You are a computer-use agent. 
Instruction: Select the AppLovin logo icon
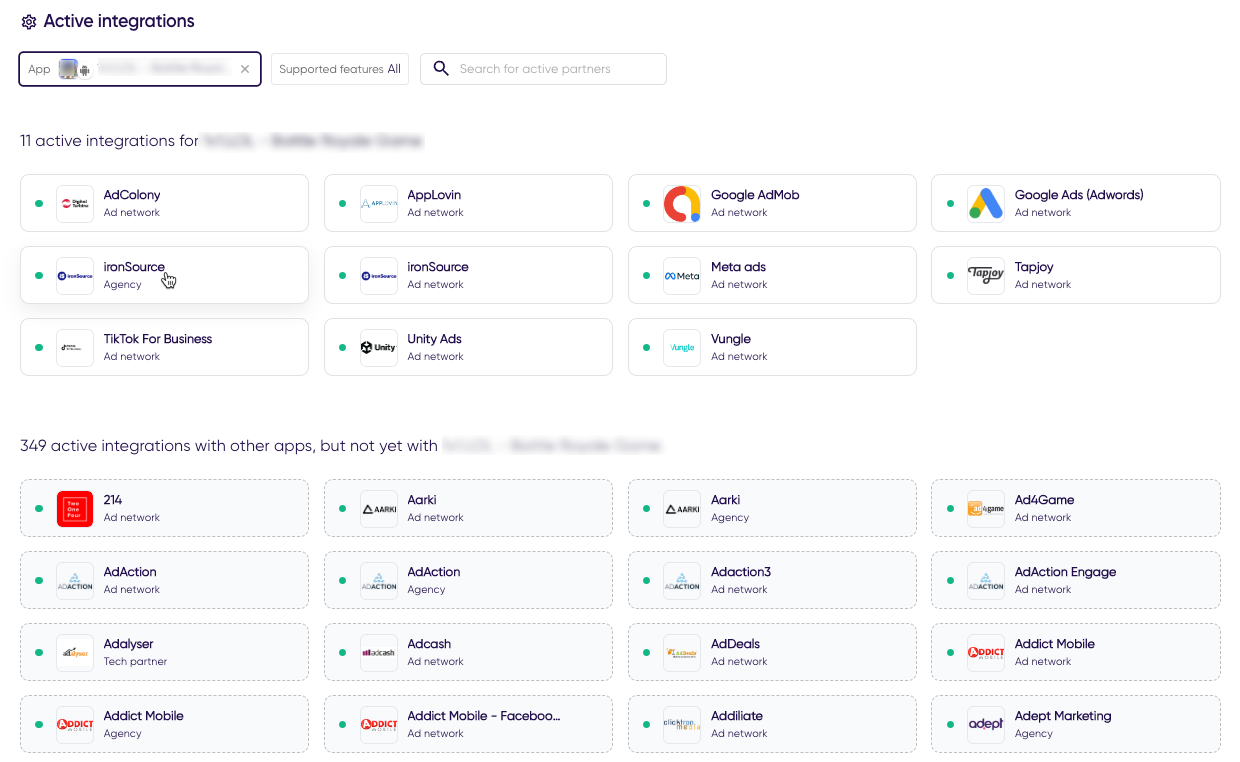click(379, 203)
